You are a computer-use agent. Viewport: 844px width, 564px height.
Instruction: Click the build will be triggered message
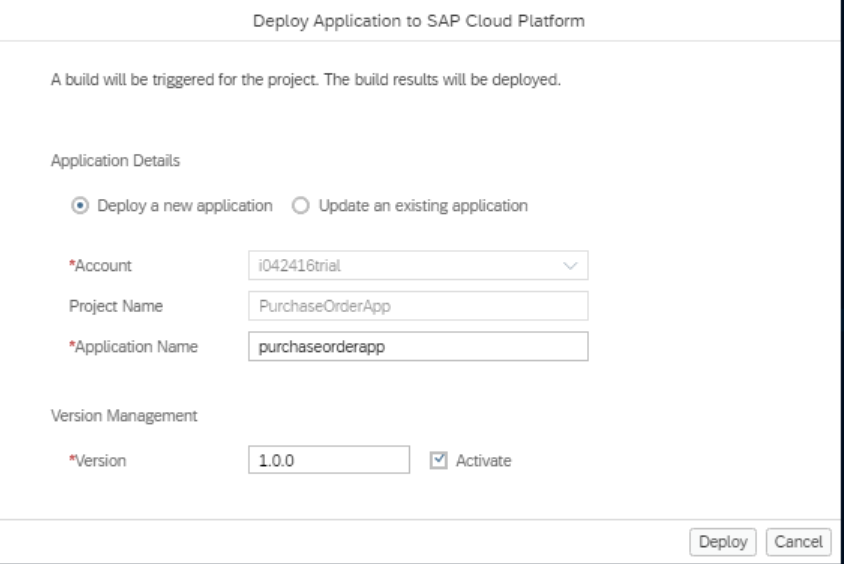click(x=306, y=80)
